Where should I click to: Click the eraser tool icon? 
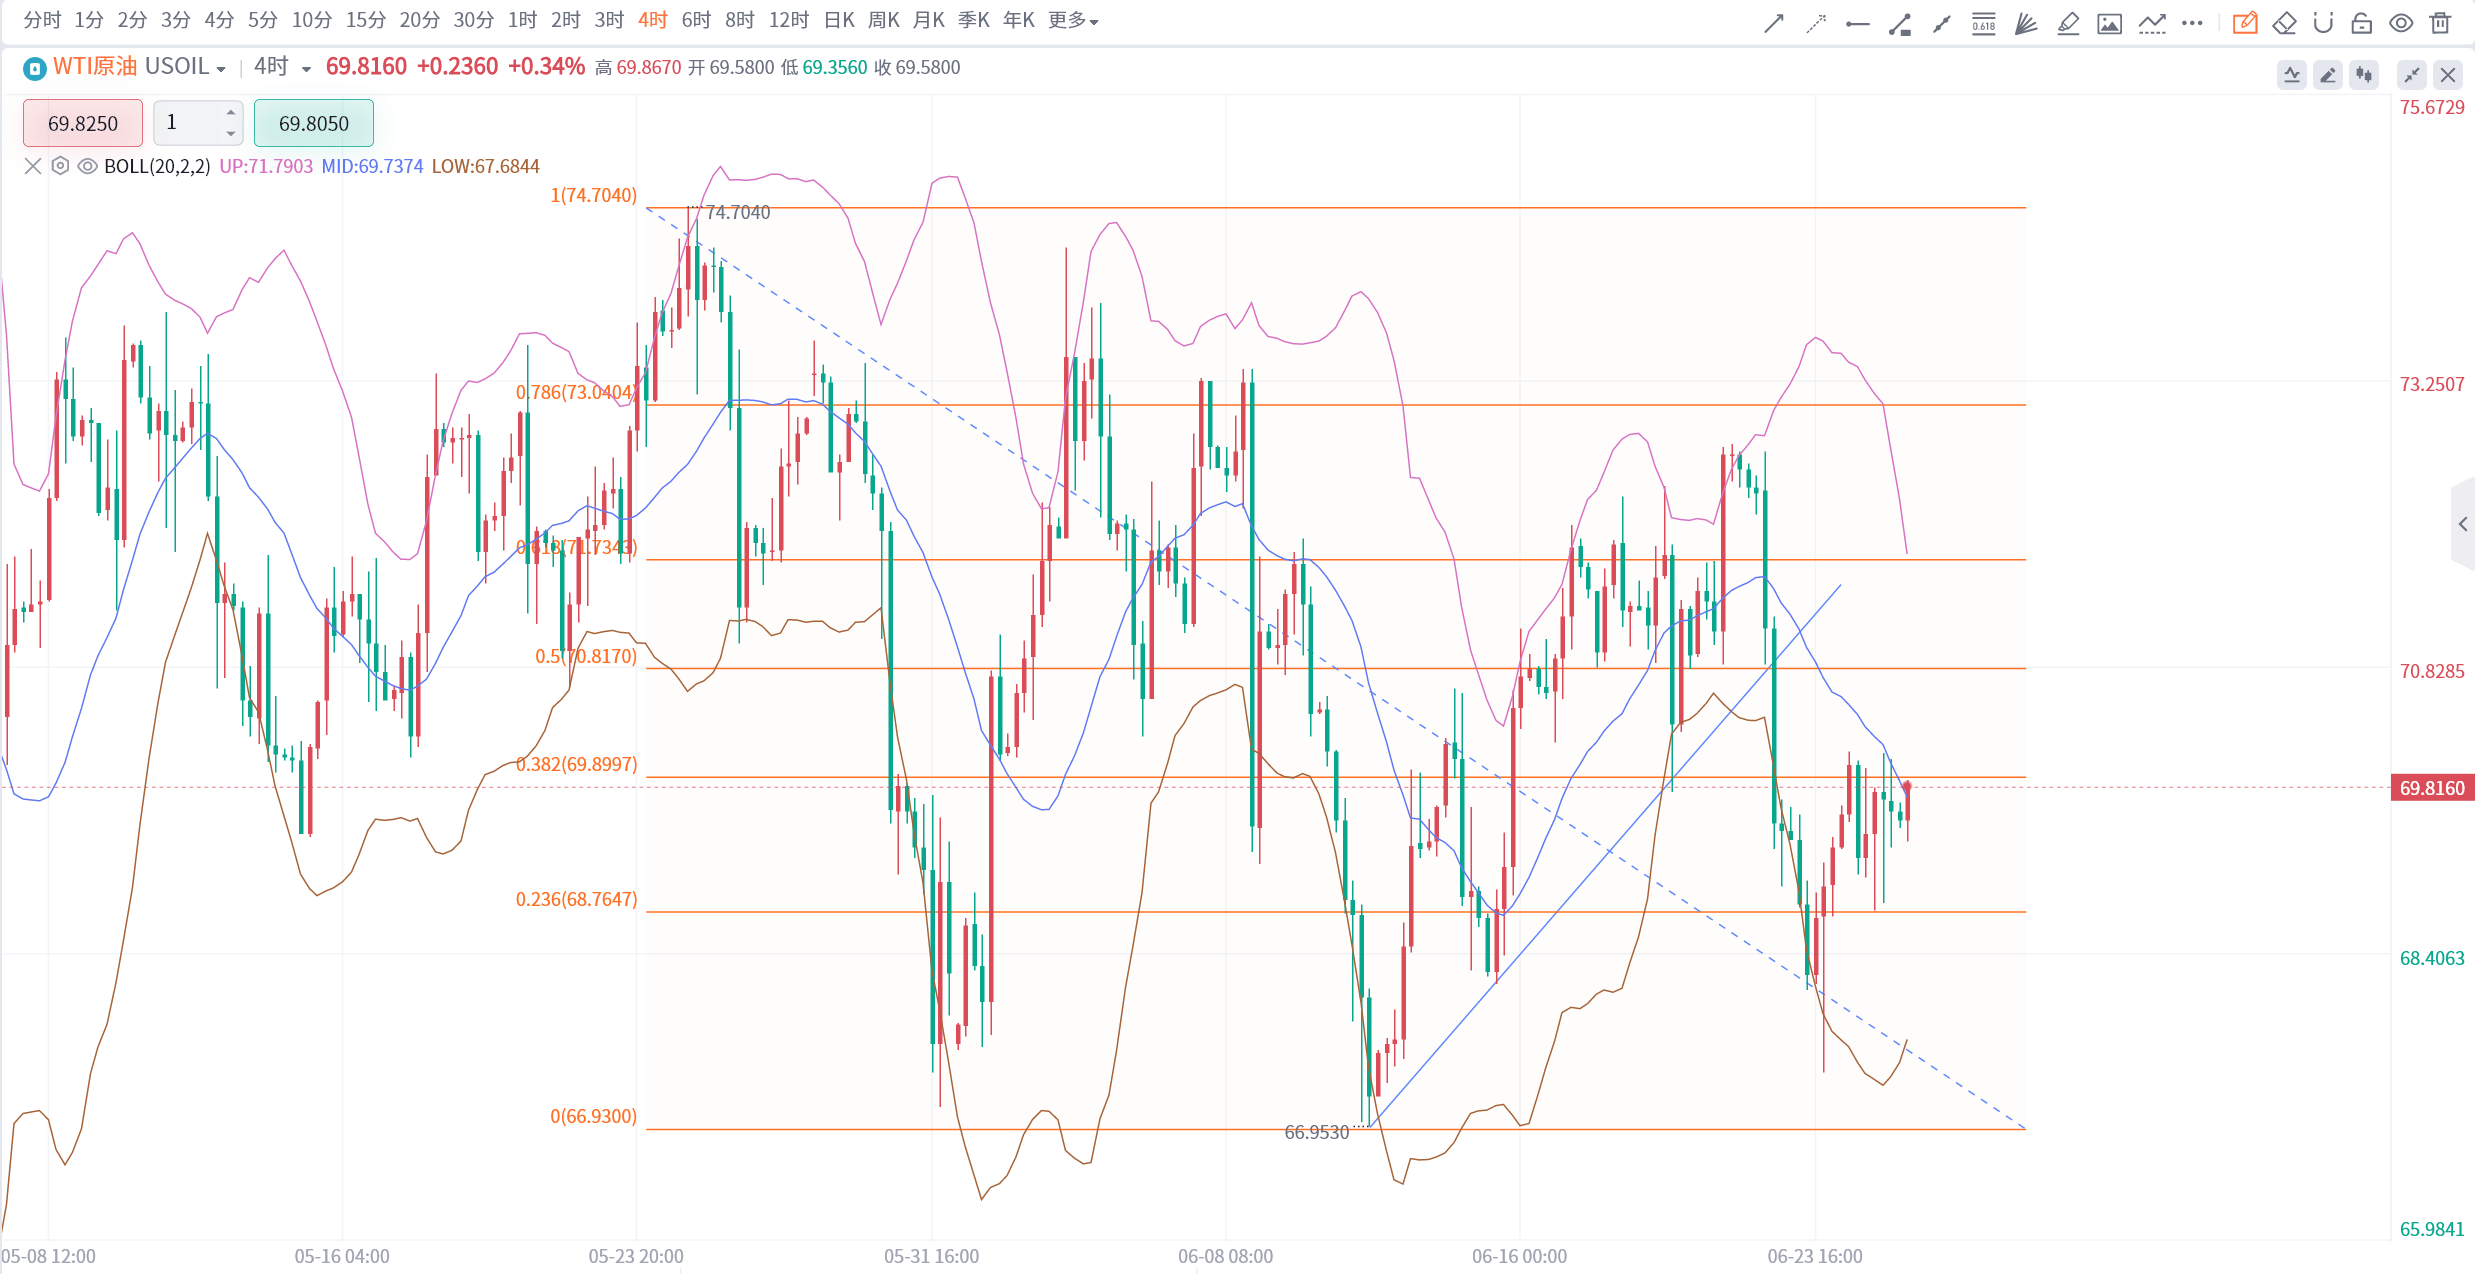coord(2284,23)
